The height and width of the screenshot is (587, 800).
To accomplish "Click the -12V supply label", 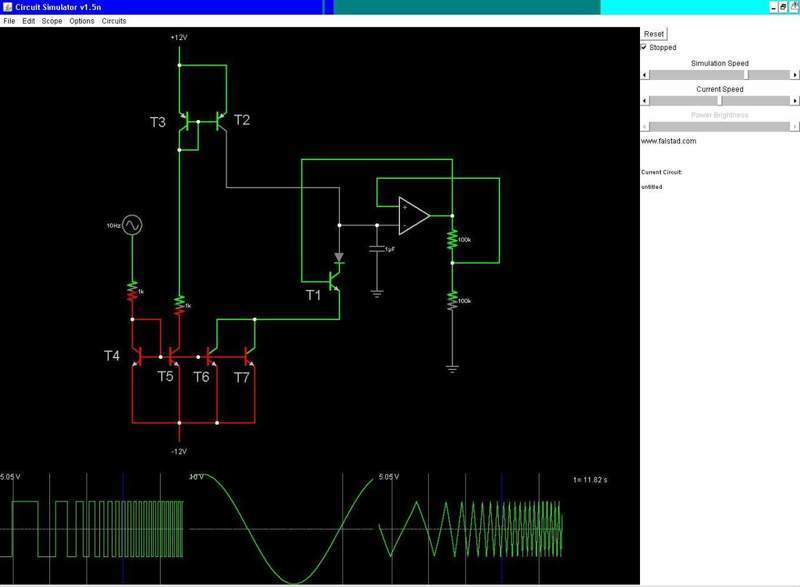I will coord(179,451).
